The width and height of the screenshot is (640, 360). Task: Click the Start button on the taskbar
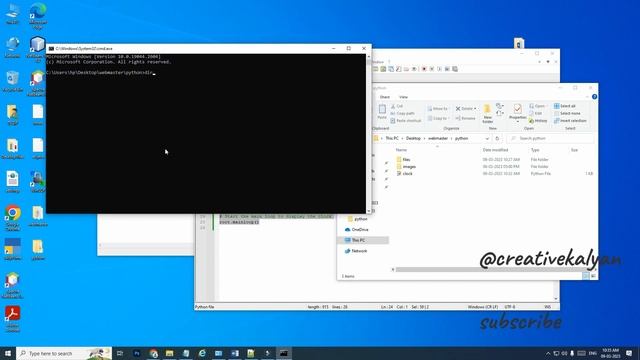coord(8,353)
